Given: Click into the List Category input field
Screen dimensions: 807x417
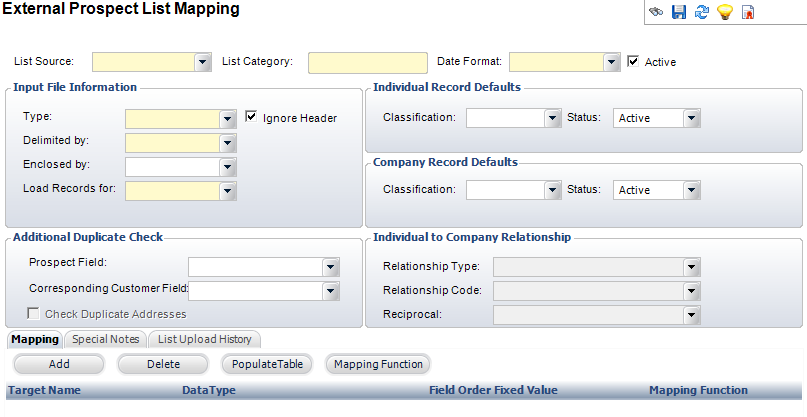Looking at the screenshot, I should pos(367,62).
